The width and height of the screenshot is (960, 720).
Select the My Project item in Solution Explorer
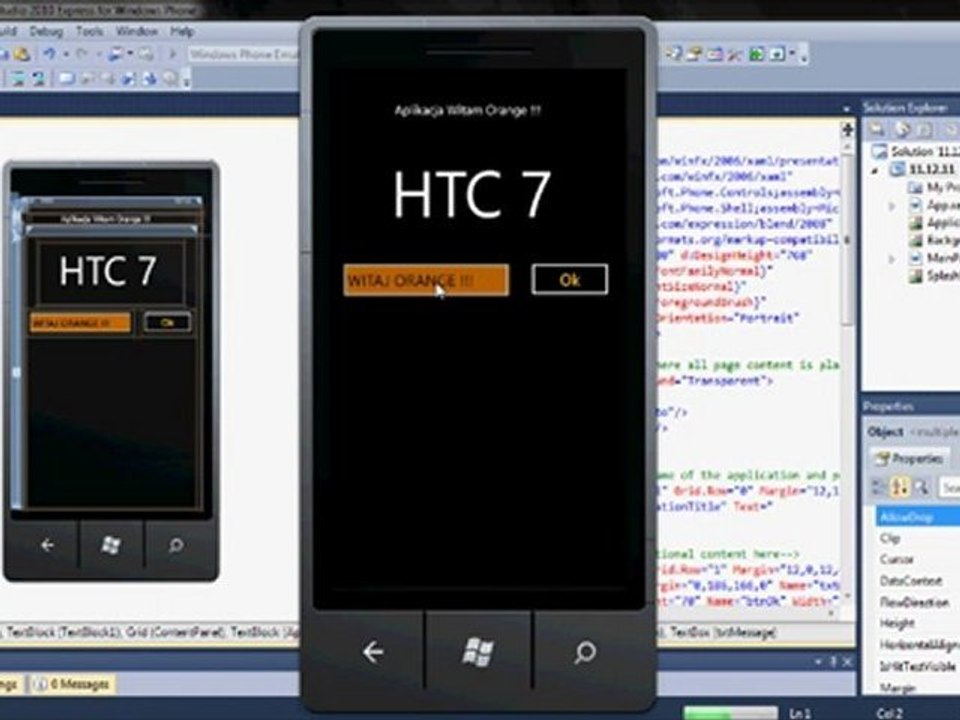tap(934, 187)
